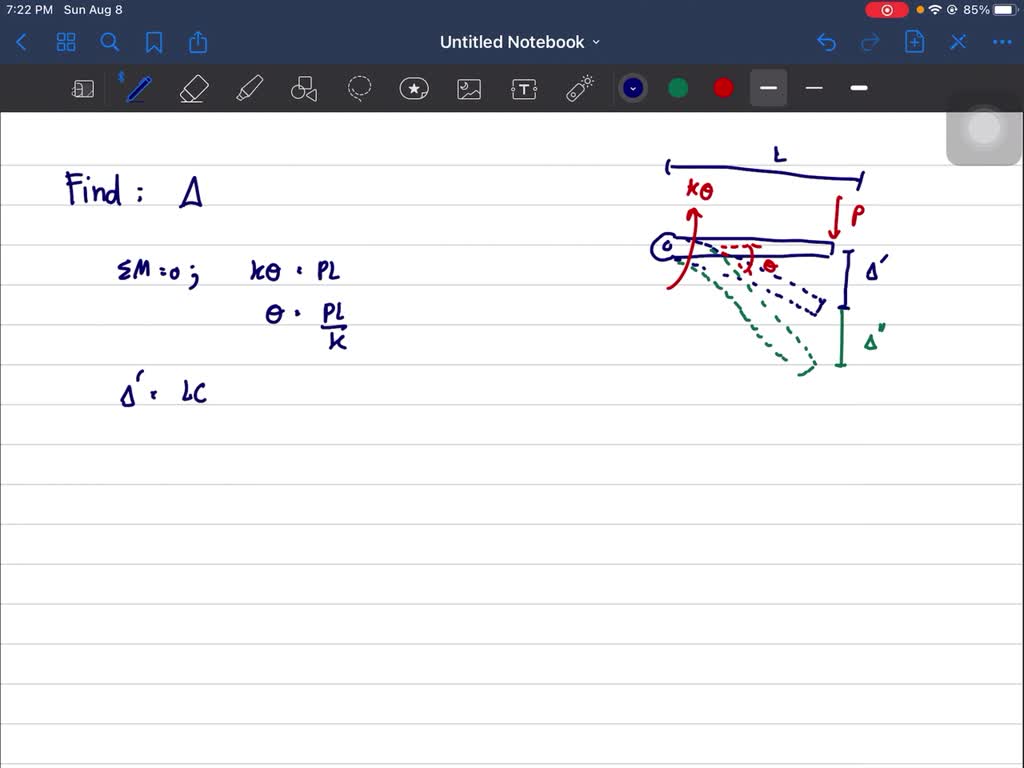Open the share and export menu
Screen dimensions: 1024x768
point(198,42)
